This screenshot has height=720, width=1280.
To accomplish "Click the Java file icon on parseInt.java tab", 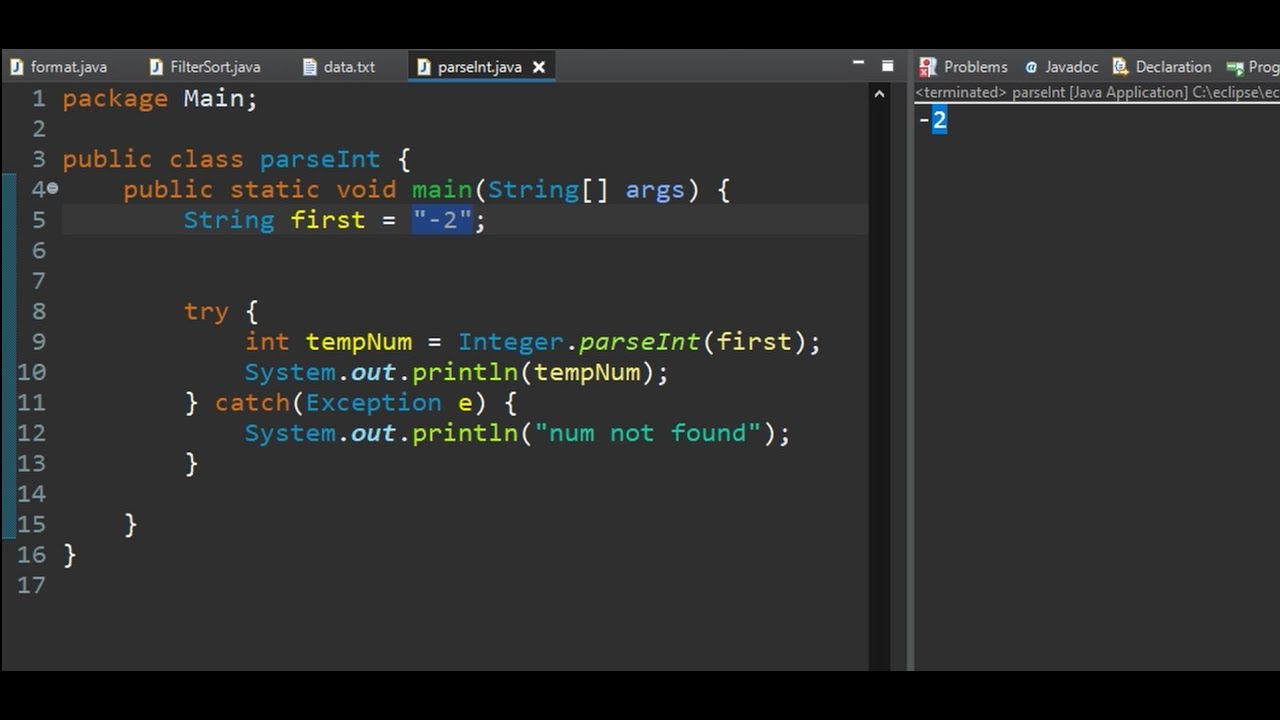I will click(423, 67).
